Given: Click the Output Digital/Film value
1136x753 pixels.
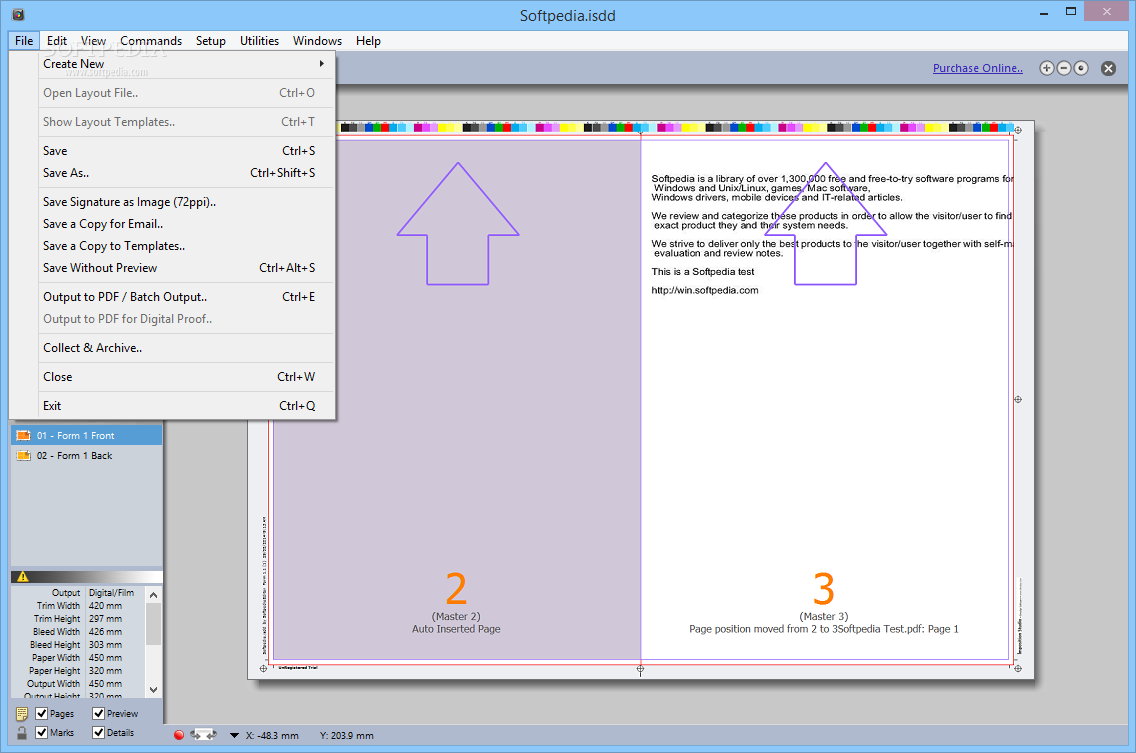Looking at the screenshot, I should 112,593.
